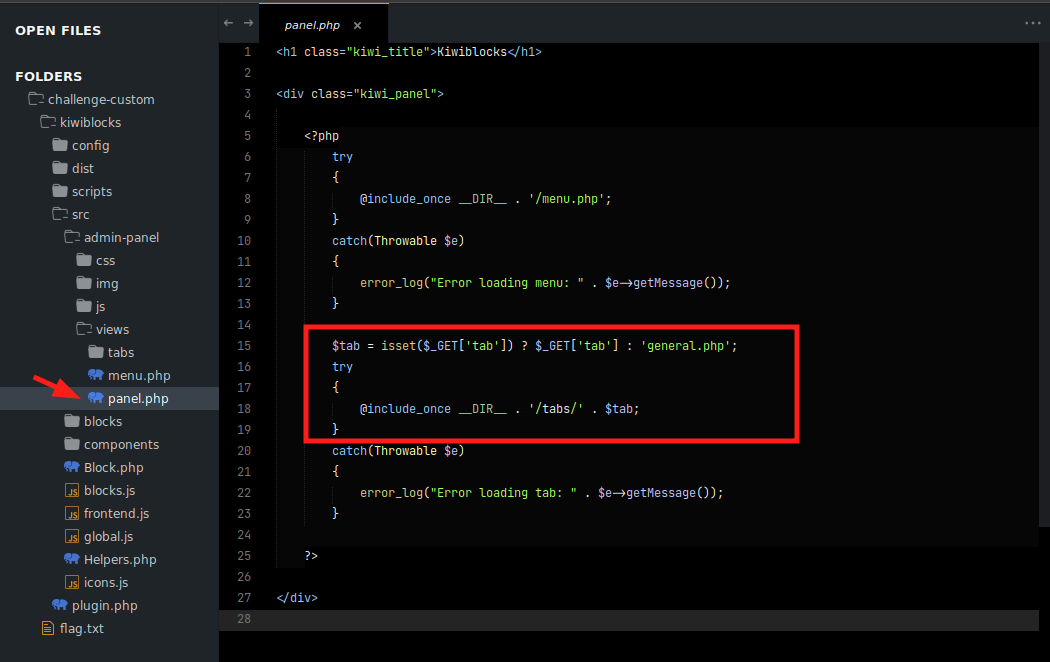
Task: Place cursor on '/menu.php' string
Action: (x=567, y=199)
